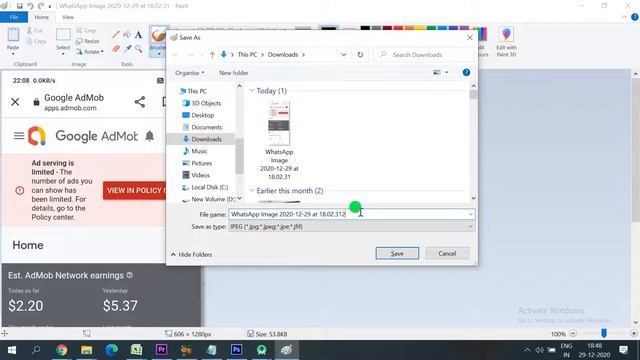
Task: Select the Magnifier tool in Paint
Action: [x=138, y=49]
